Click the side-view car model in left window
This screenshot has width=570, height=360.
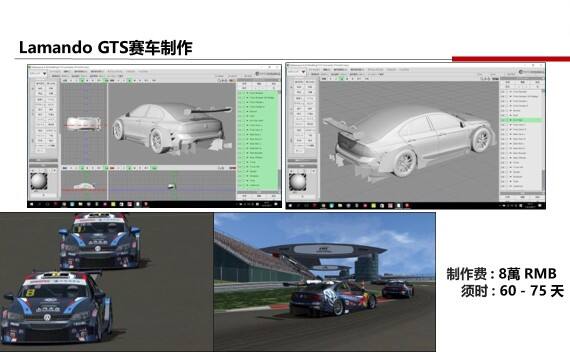(84, 187)
